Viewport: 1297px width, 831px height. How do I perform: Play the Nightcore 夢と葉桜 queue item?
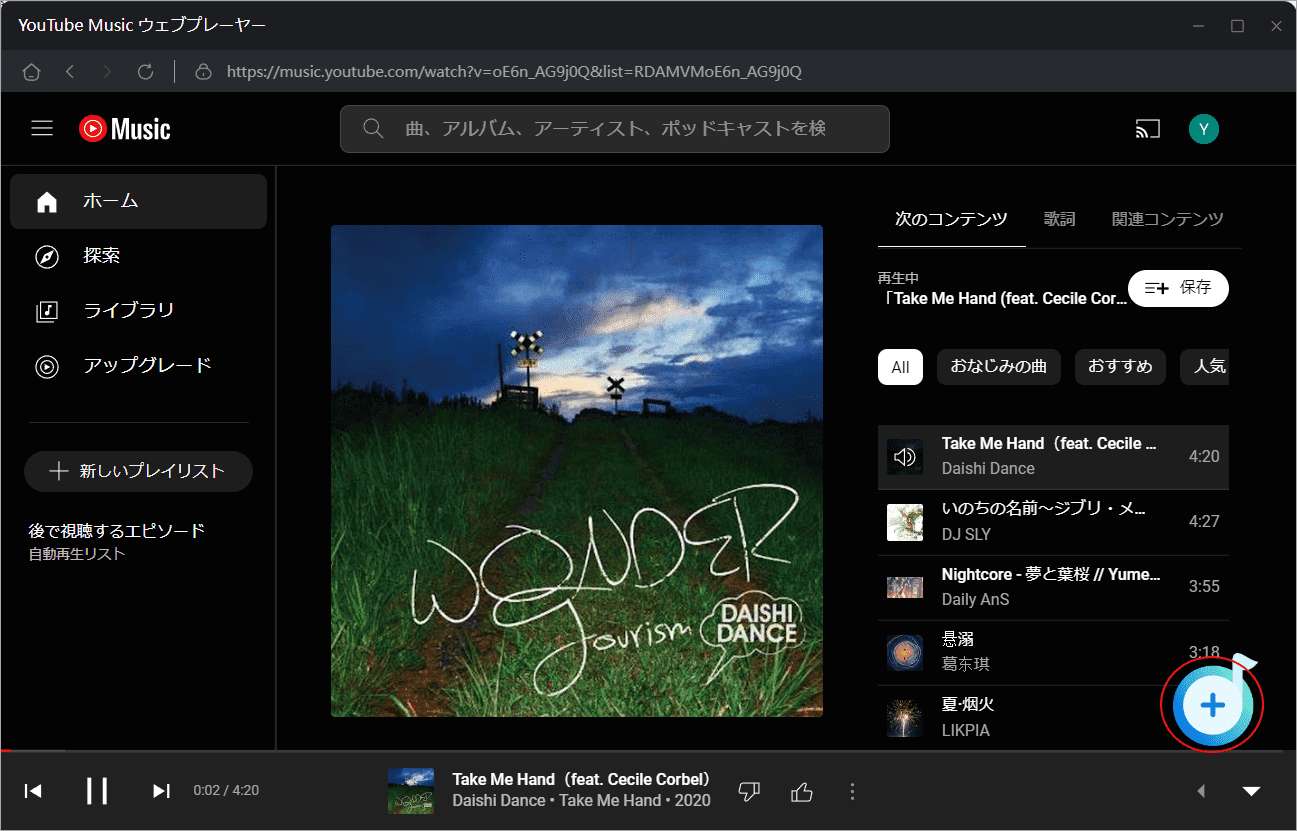[x=1053, y=587]
